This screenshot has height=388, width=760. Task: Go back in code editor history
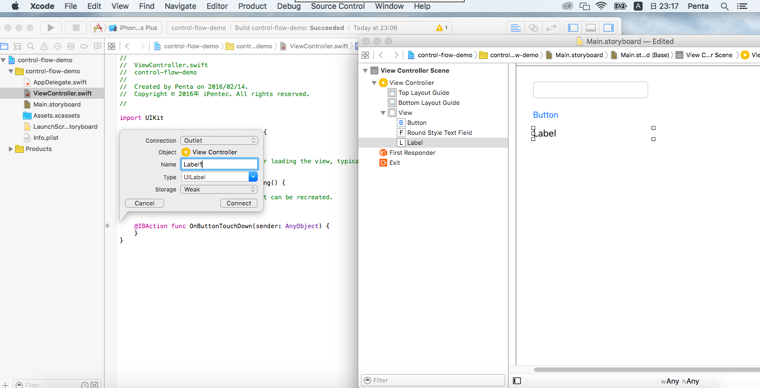pos(127,47)
